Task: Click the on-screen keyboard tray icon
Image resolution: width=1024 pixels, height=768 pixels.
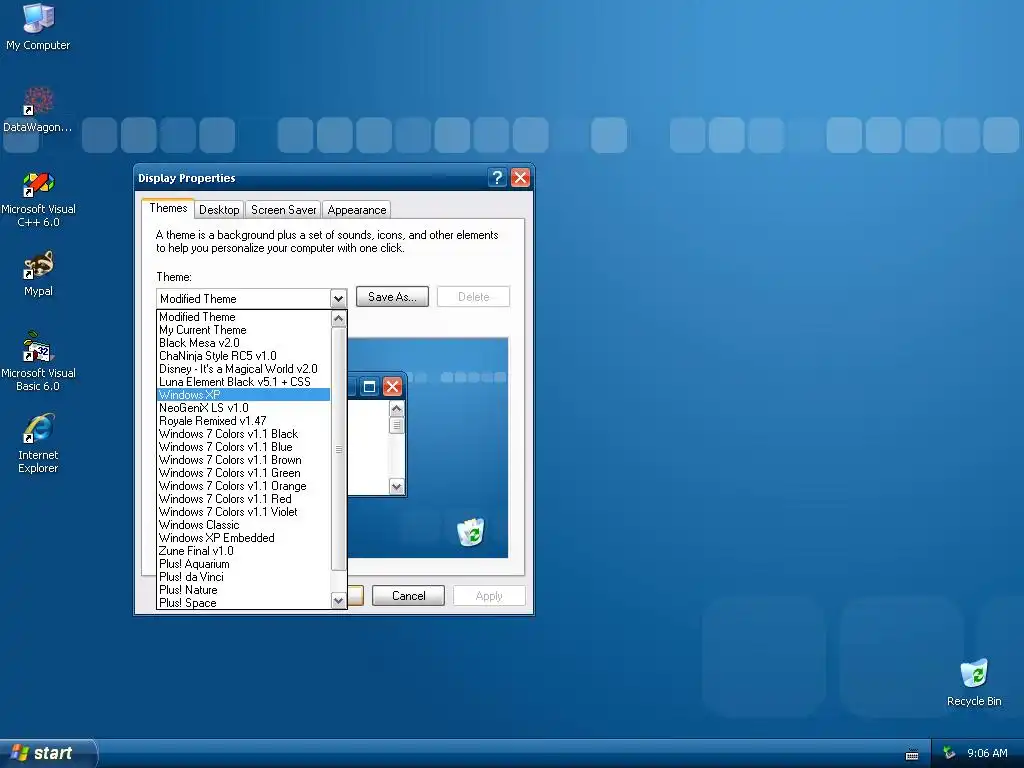Action: click(912, 754)
